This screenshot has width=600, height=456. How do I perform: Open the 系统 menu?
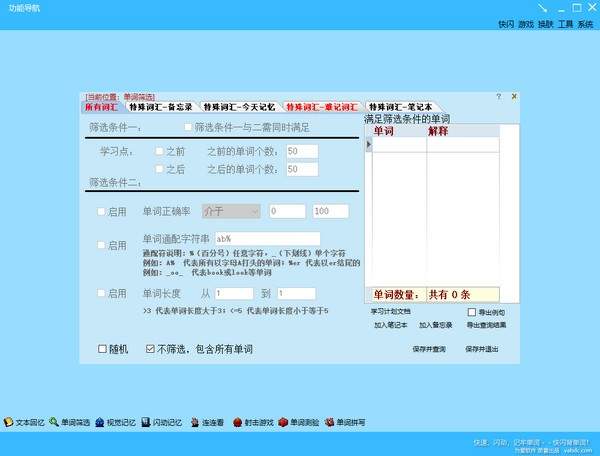pos(585,23)
